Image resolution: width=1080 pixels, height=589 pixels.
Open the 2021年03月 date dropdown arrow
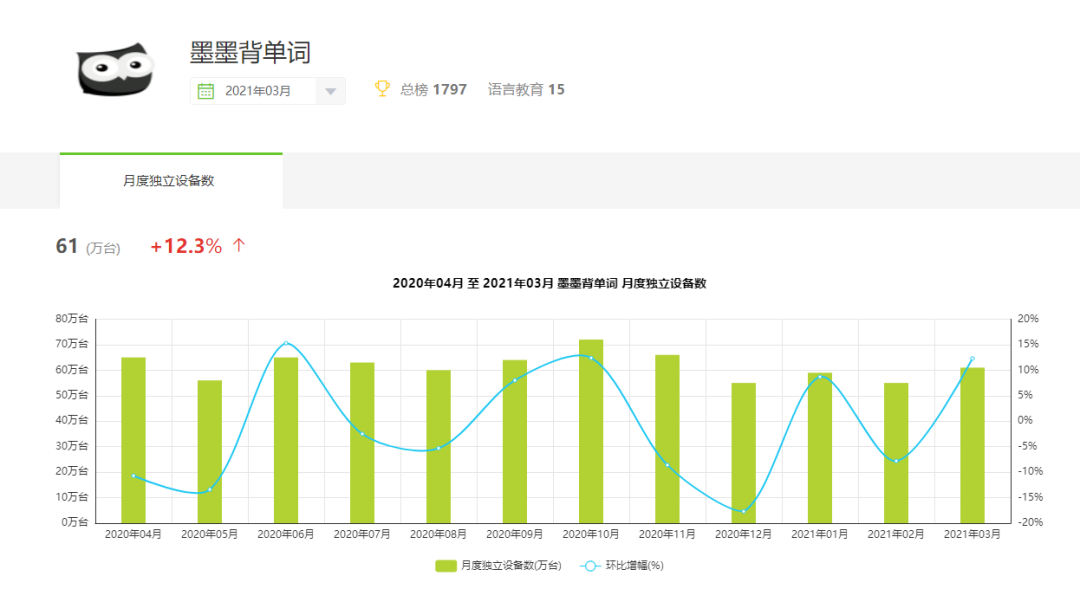pos(331,91)
